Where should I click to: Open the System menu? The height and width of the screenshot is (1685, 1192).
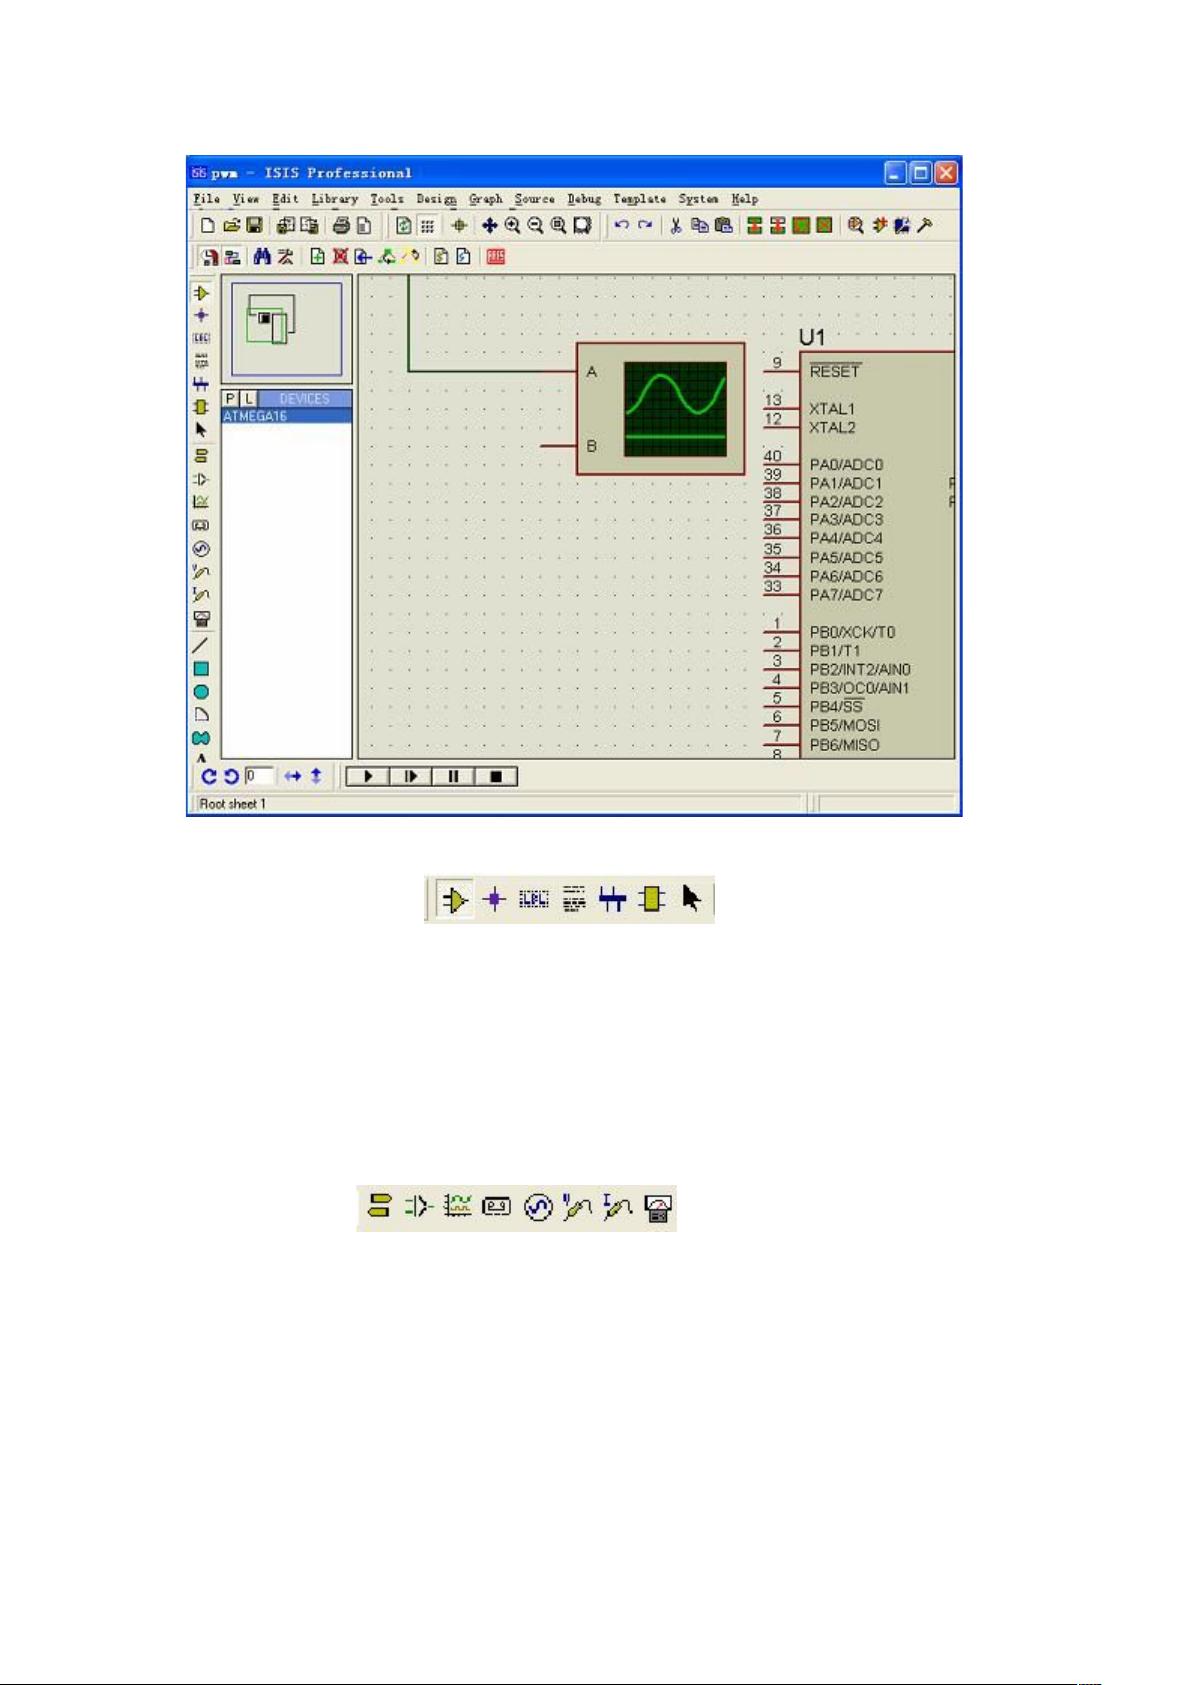point(698,199)
